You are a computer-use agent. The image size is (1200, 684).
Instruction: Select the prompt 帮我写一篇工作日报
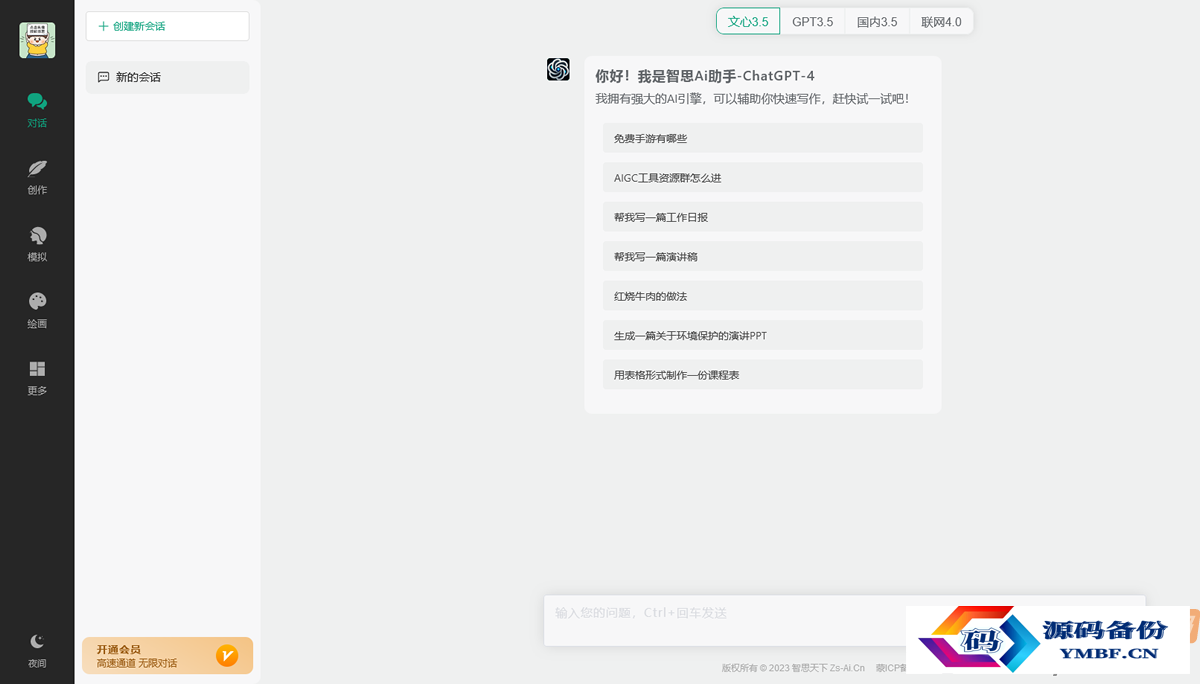[762, 217]
